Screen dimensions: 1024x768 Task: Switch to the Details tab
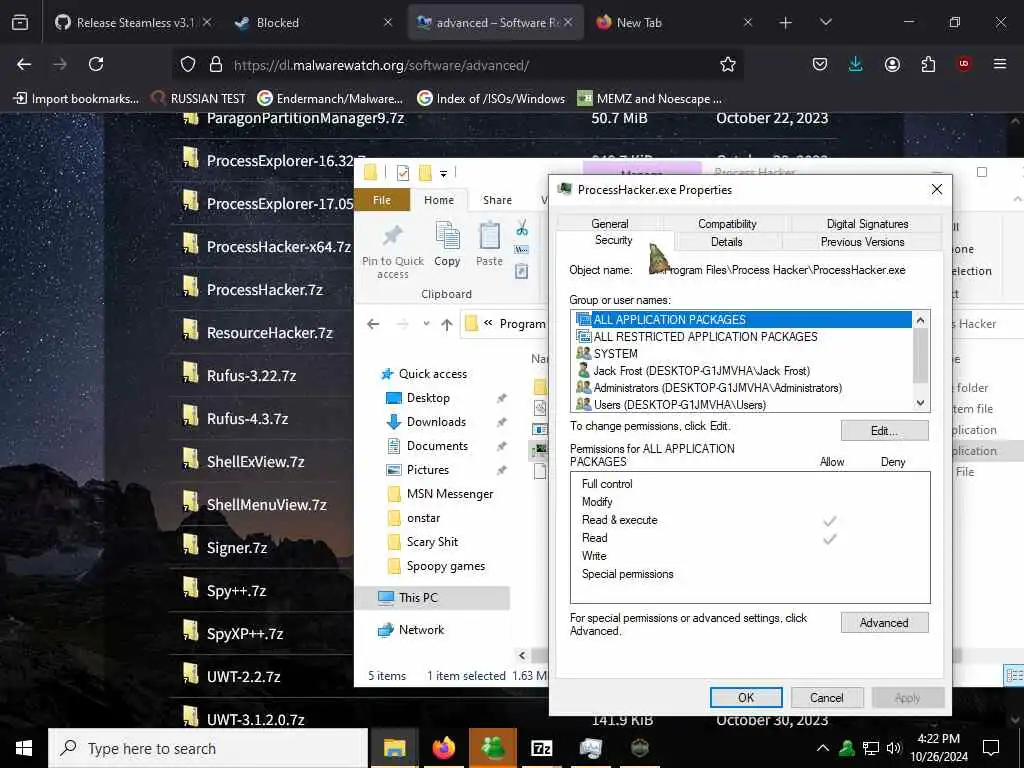pos(727,242)
